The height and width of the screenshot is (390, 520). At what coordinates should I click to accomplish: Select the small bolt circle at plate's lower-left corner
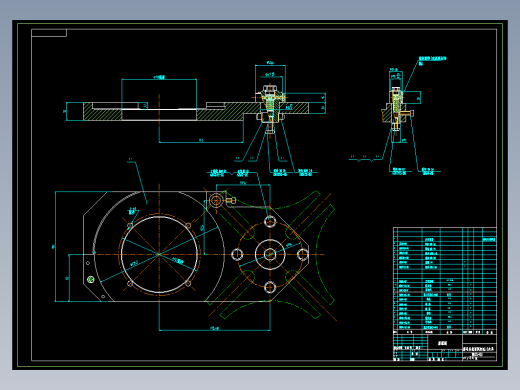(x=90, y=279)
